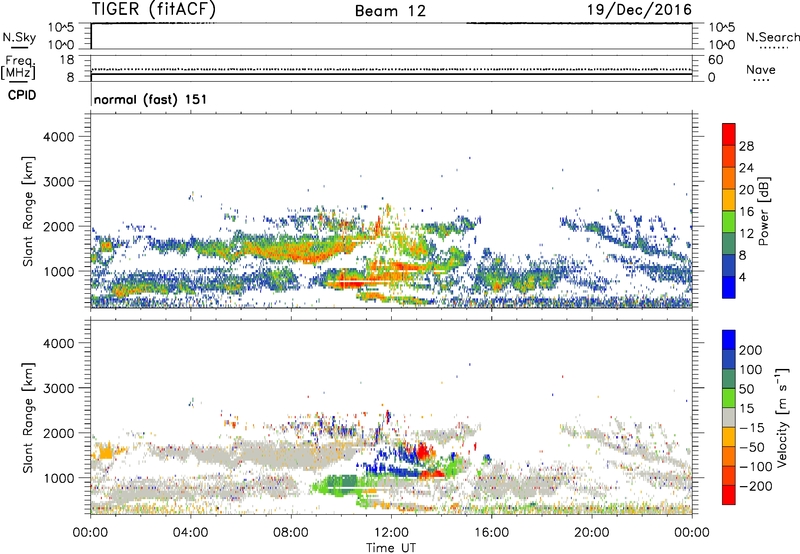The image size is (800, 554).
Task: Click the TIGER (fitACF) title text
Action: pyautogui.click(x=154, y=9)
